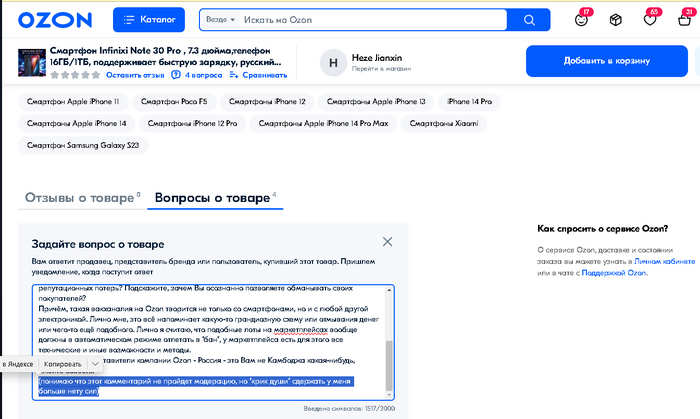Click the Как спросить о сервисе Ozon? heading
The width and height of the screenshot is (700, 419).
point(603,229)
